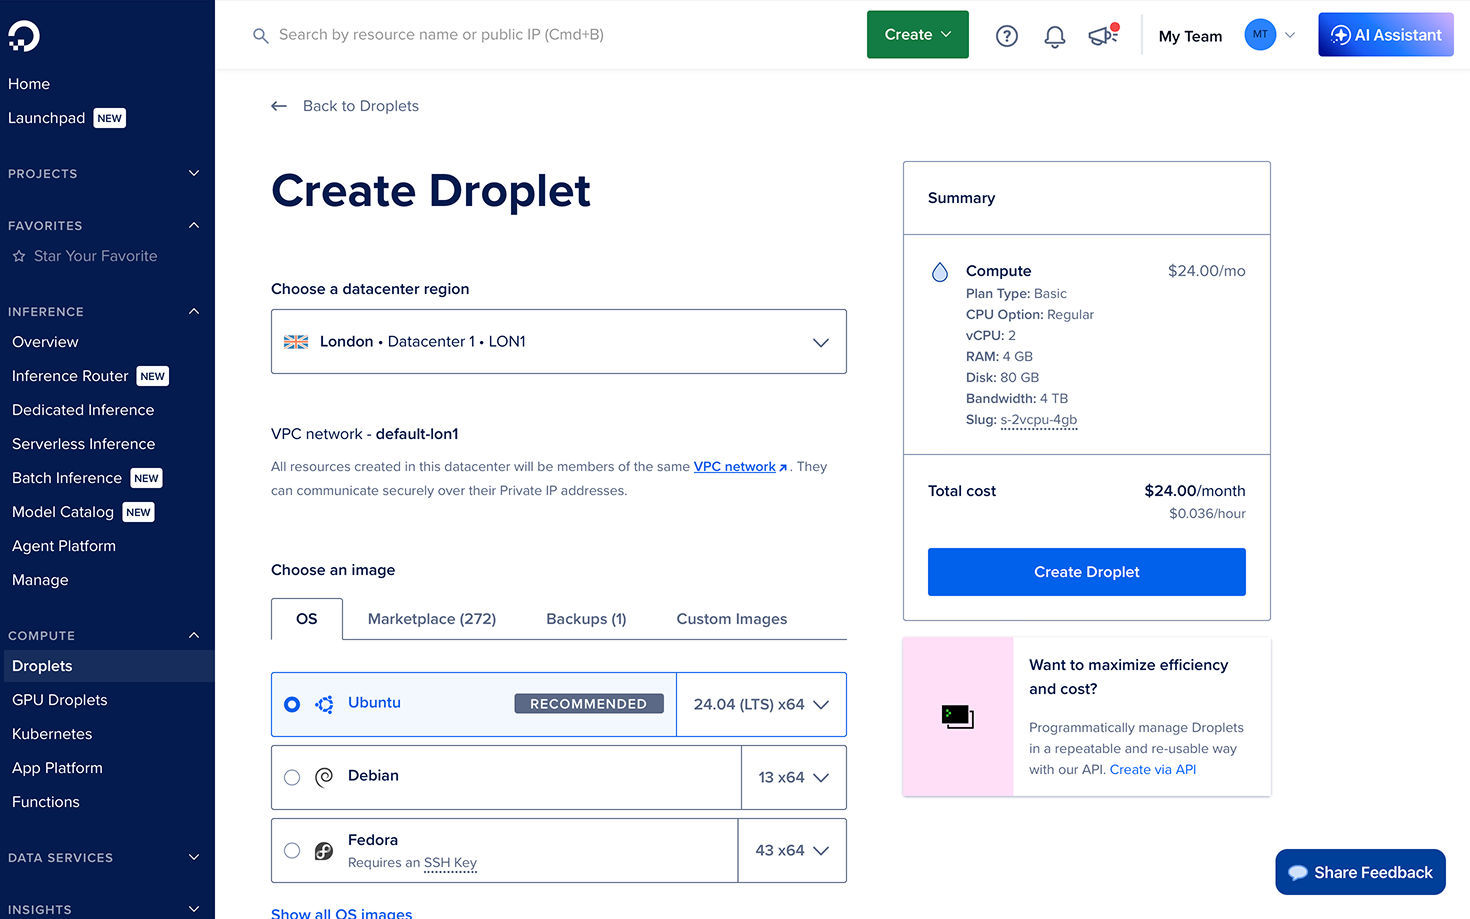Click the Compute droplet icon in Summary
The width and height of the screenshot is (1470, 919).
tap(940, 272)
